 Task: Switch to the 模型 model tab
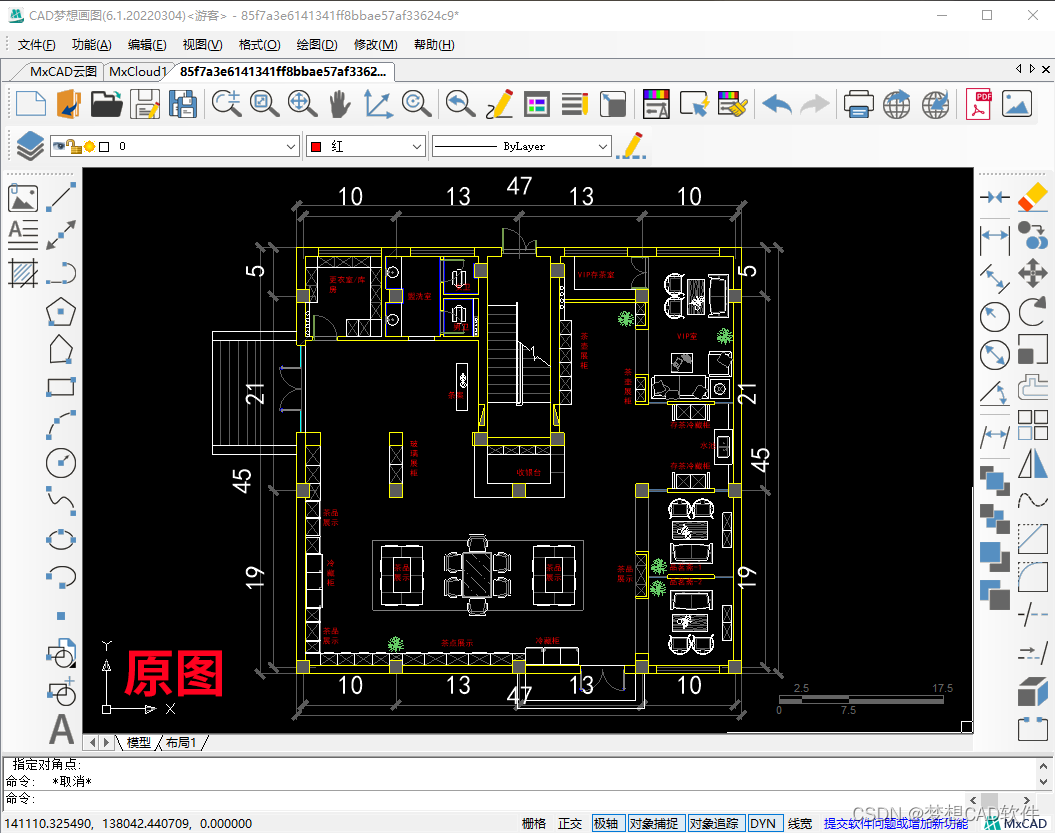tap(139, 743)
